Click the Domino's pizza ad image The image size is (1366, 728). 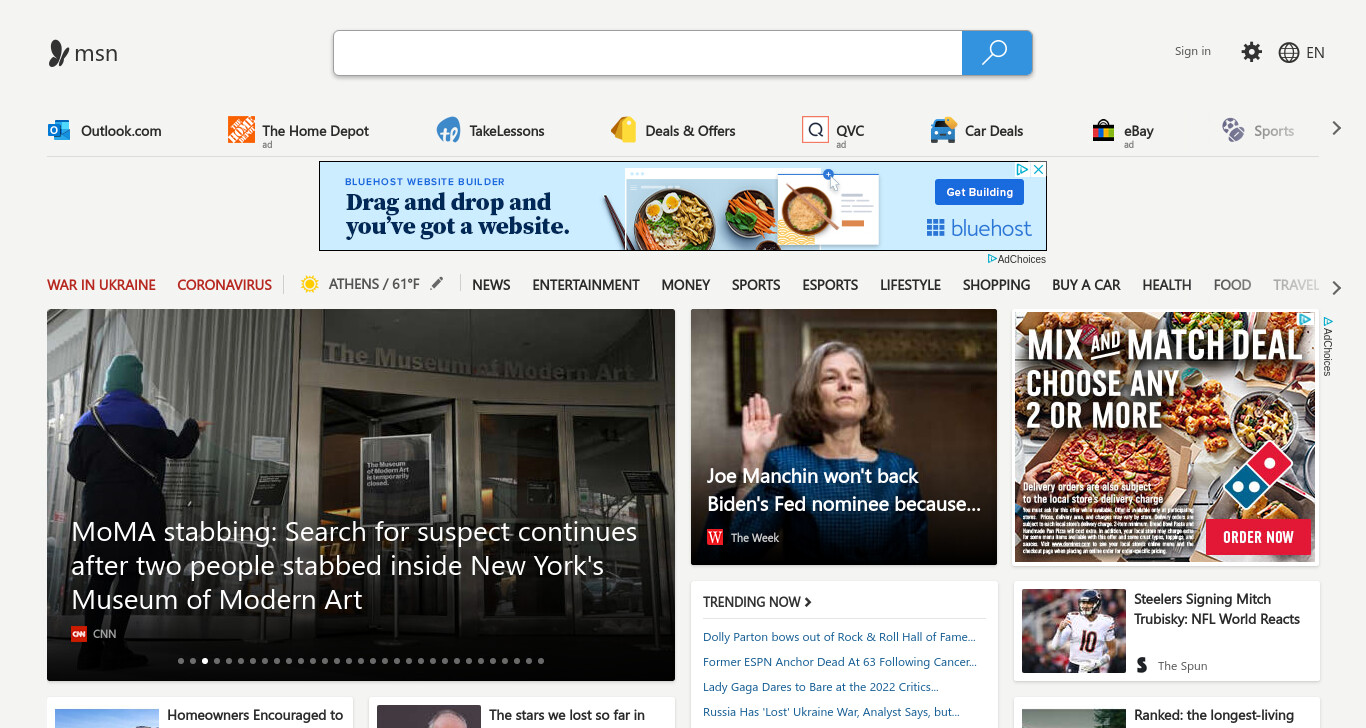point(1165,437)
